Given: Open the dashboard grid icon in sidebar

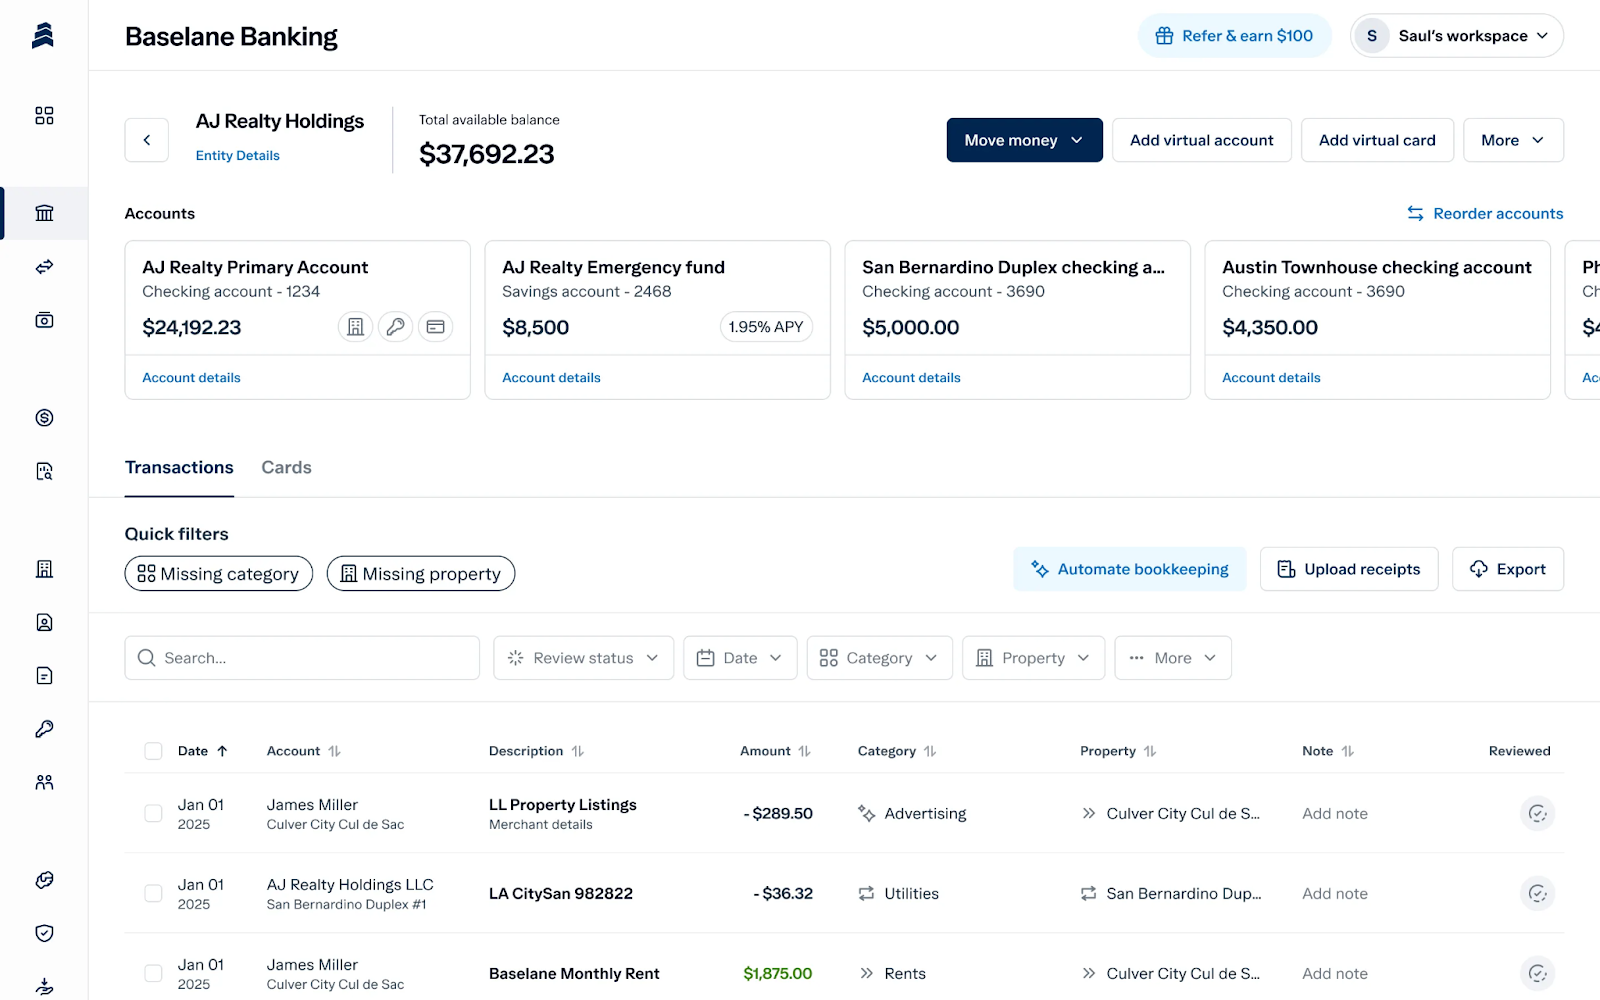Looking at the screenshot, I should pyautogui.click(x=44, y=116).
